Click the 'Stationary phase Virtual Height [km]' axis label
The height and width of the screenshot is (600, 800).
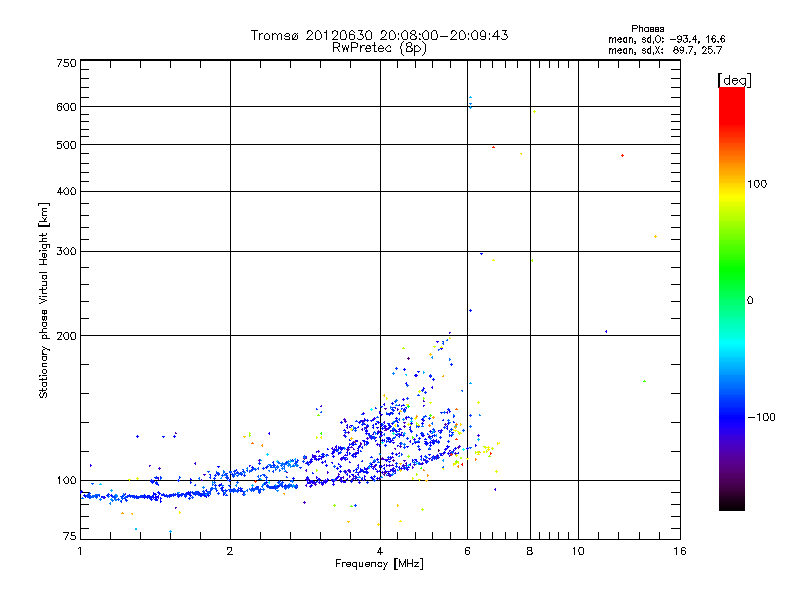click(x=44, y=300)
